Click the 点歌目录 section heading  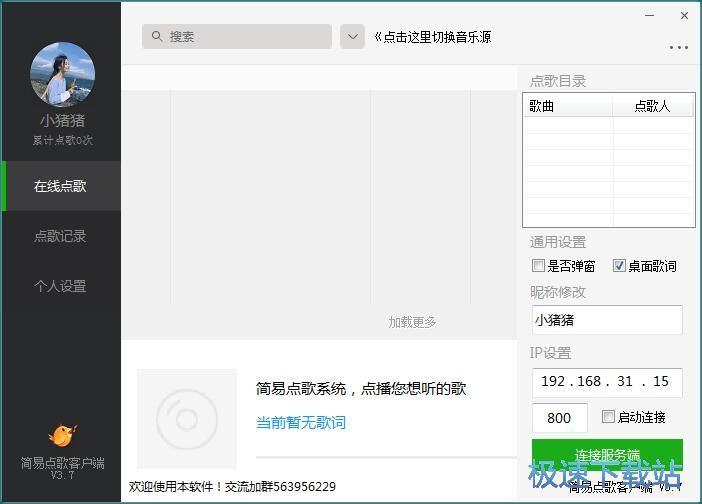[558, 81]
